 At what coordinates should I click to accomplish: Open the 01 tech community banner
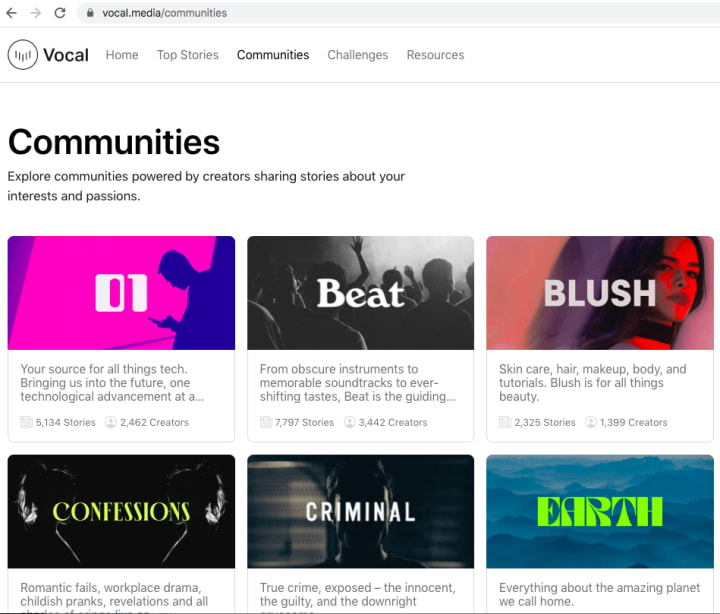coord(121,293)
